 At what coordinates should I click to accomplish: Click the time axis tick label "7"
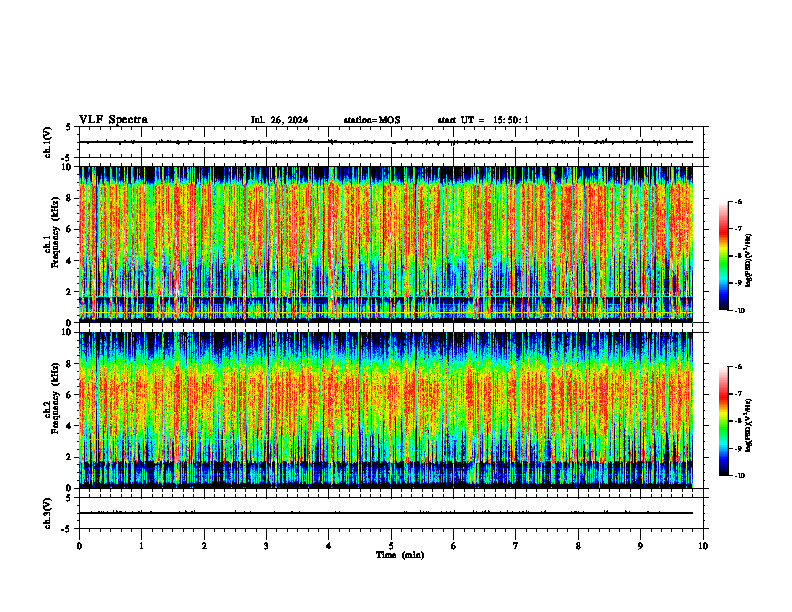click(516, 546)
